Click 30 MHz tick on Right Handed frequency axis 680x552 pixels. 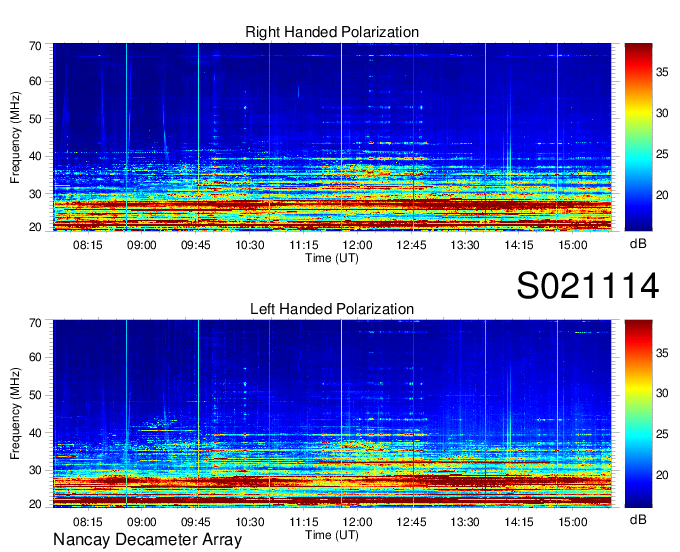(35, 194)
